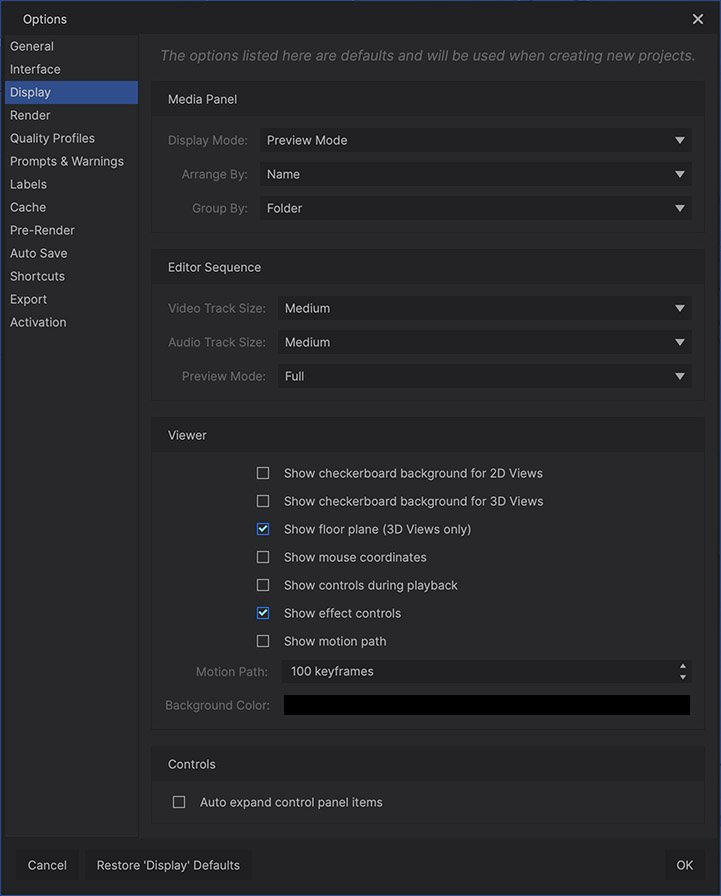Open the Group By Folder dropdown
Viewport: 721px width, 896px height.
(476, 209)
